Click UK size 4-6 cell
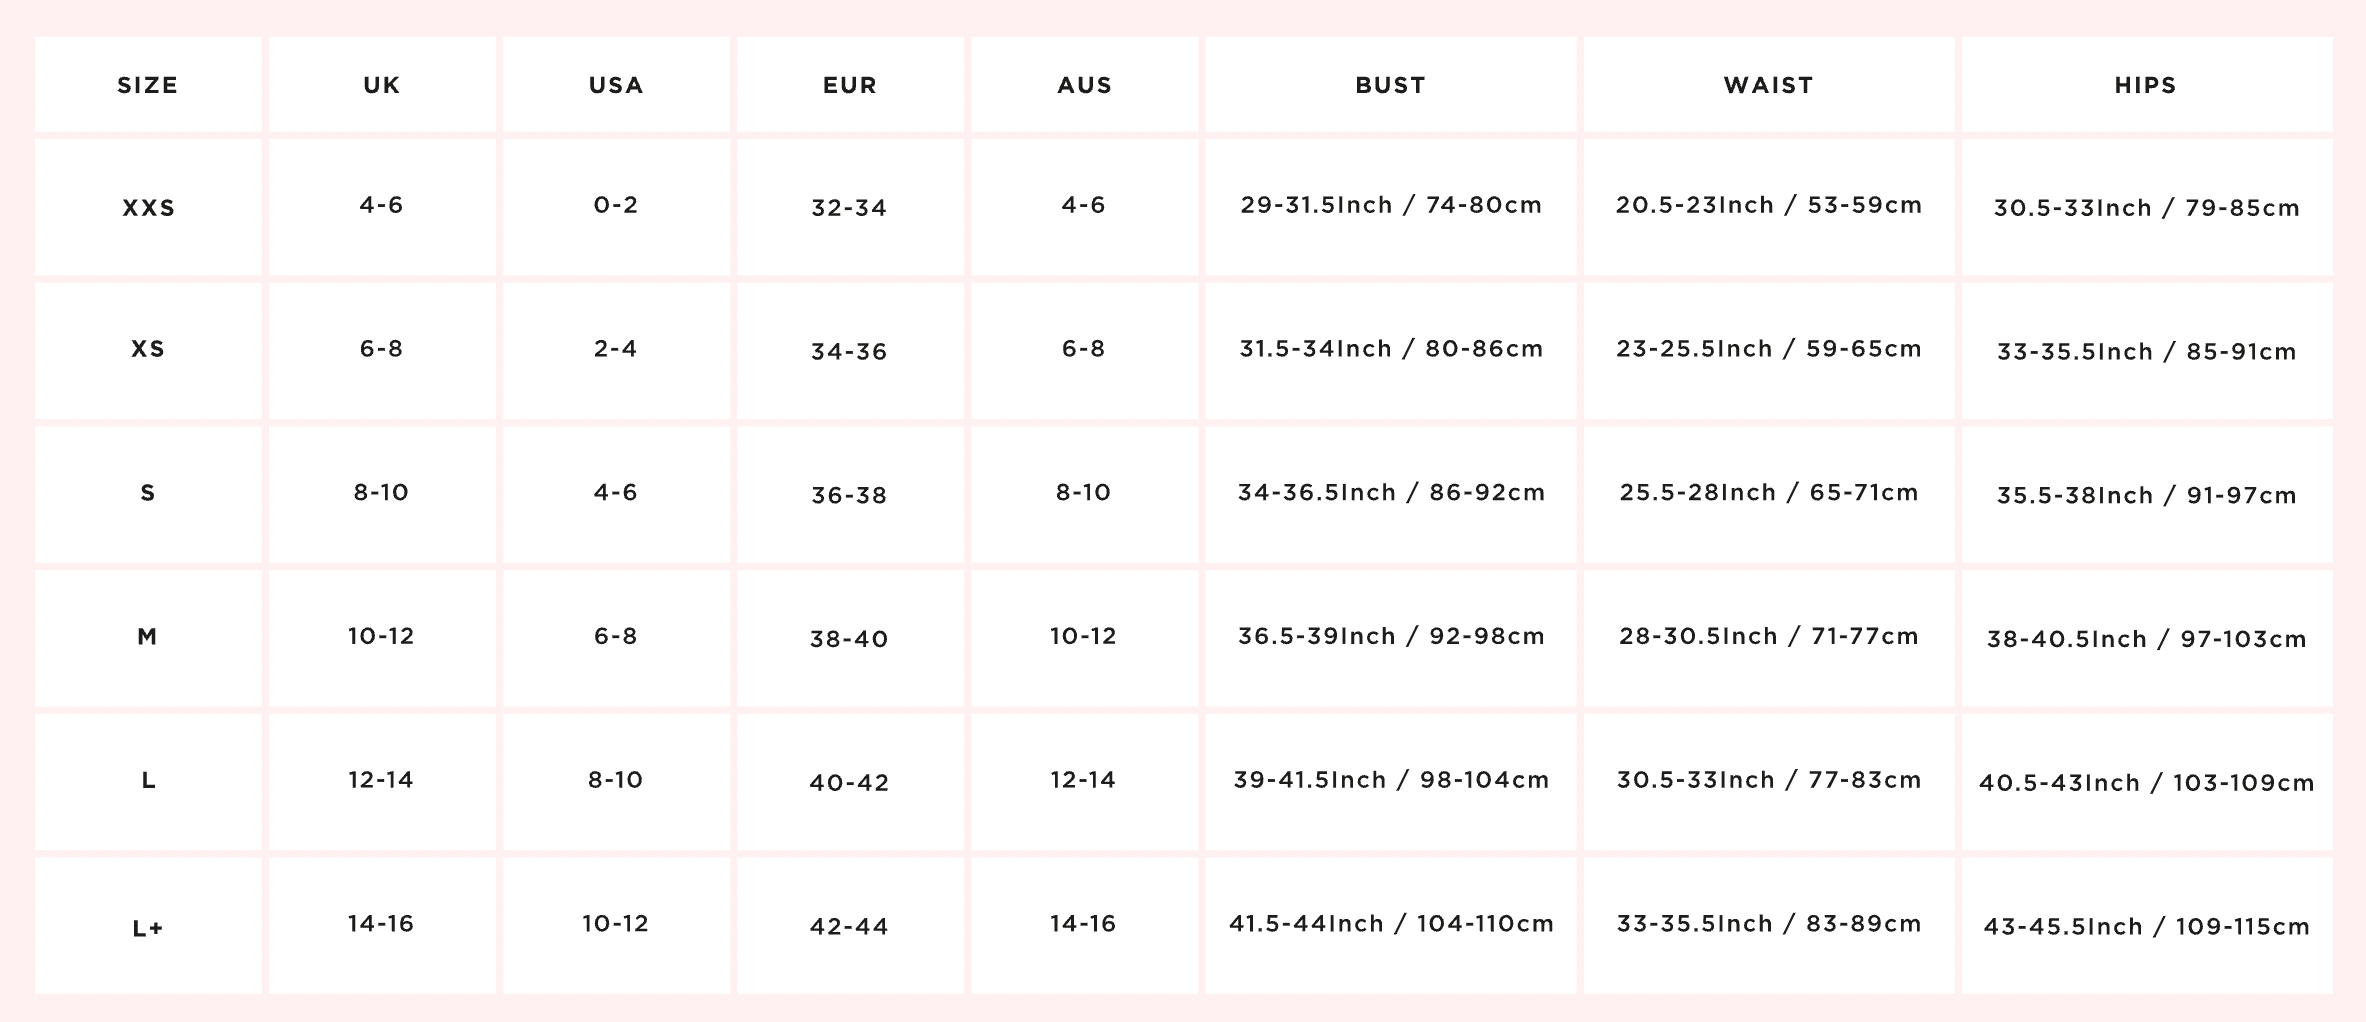This screenshot has height=1022, width=2366. click(381, 205)
